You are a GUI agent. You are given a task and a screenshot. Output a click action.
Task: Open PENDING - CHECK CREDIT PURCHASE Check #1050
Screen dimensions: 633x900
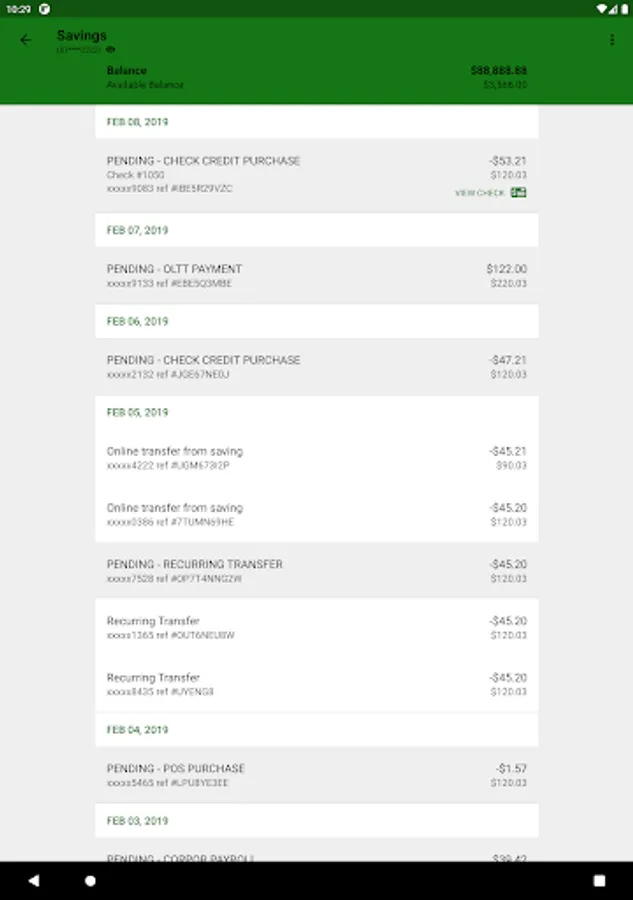[x=316, y=176]
